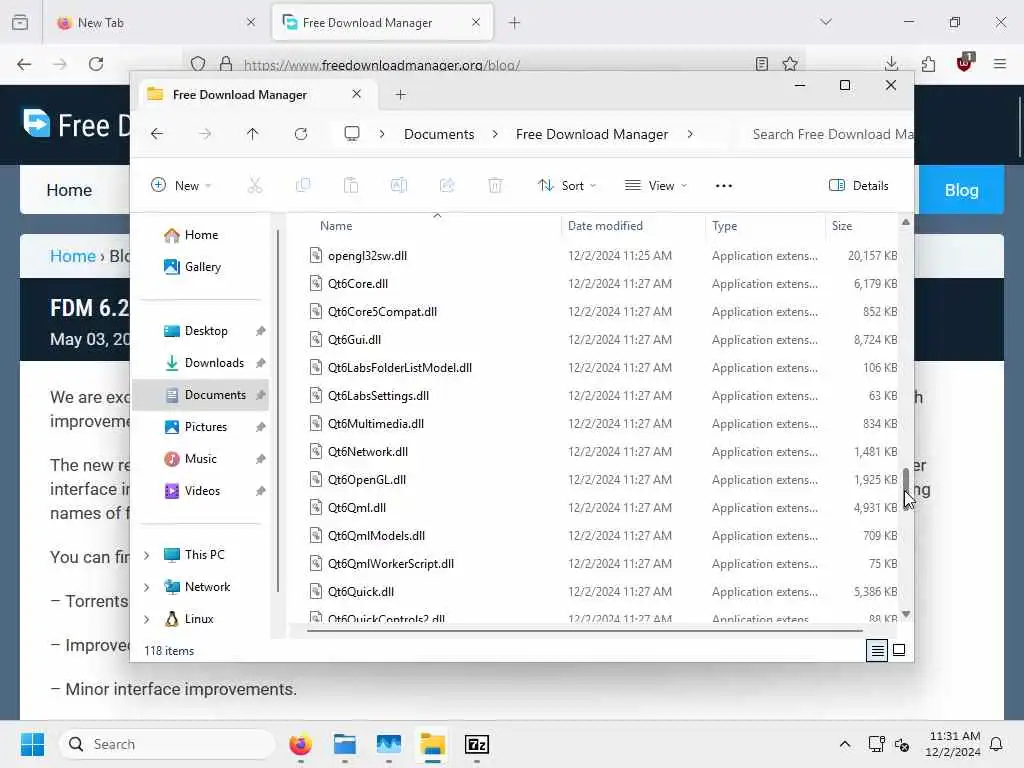Click the horizontal scrollbar in file list
This screenshot has height=768, width=1024.
pos(584,631)
